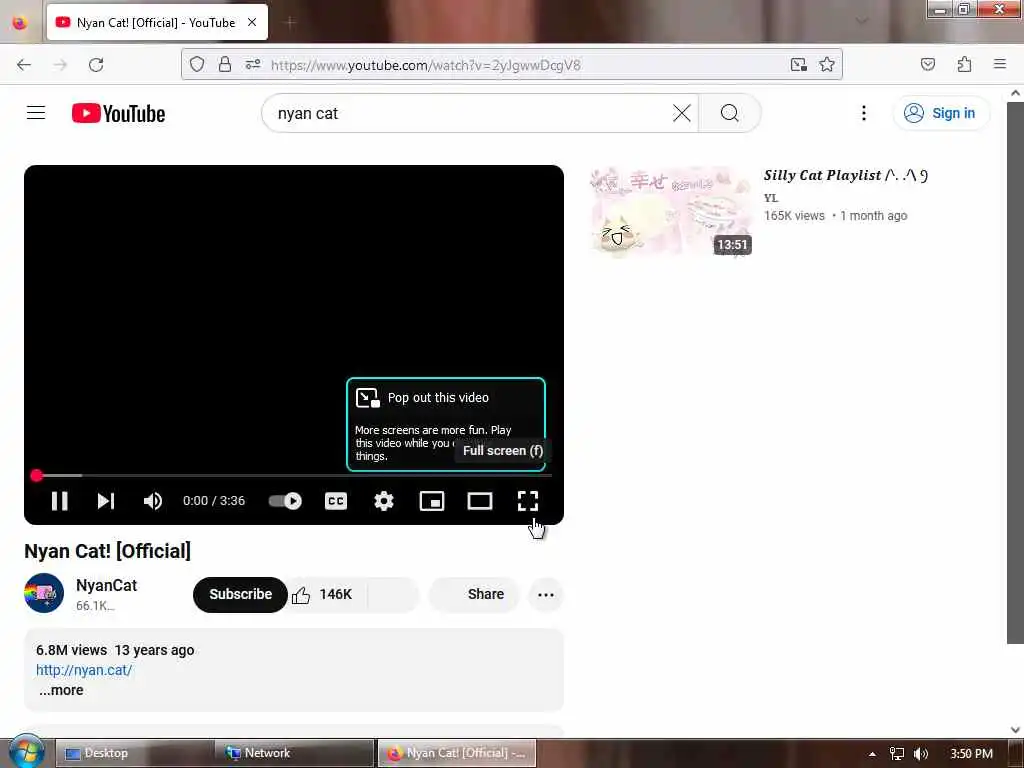Close the Nyan Cat YouTube tab
Image resolution: width=1024 pixels, height=768 pixels.
coord(252,22)
